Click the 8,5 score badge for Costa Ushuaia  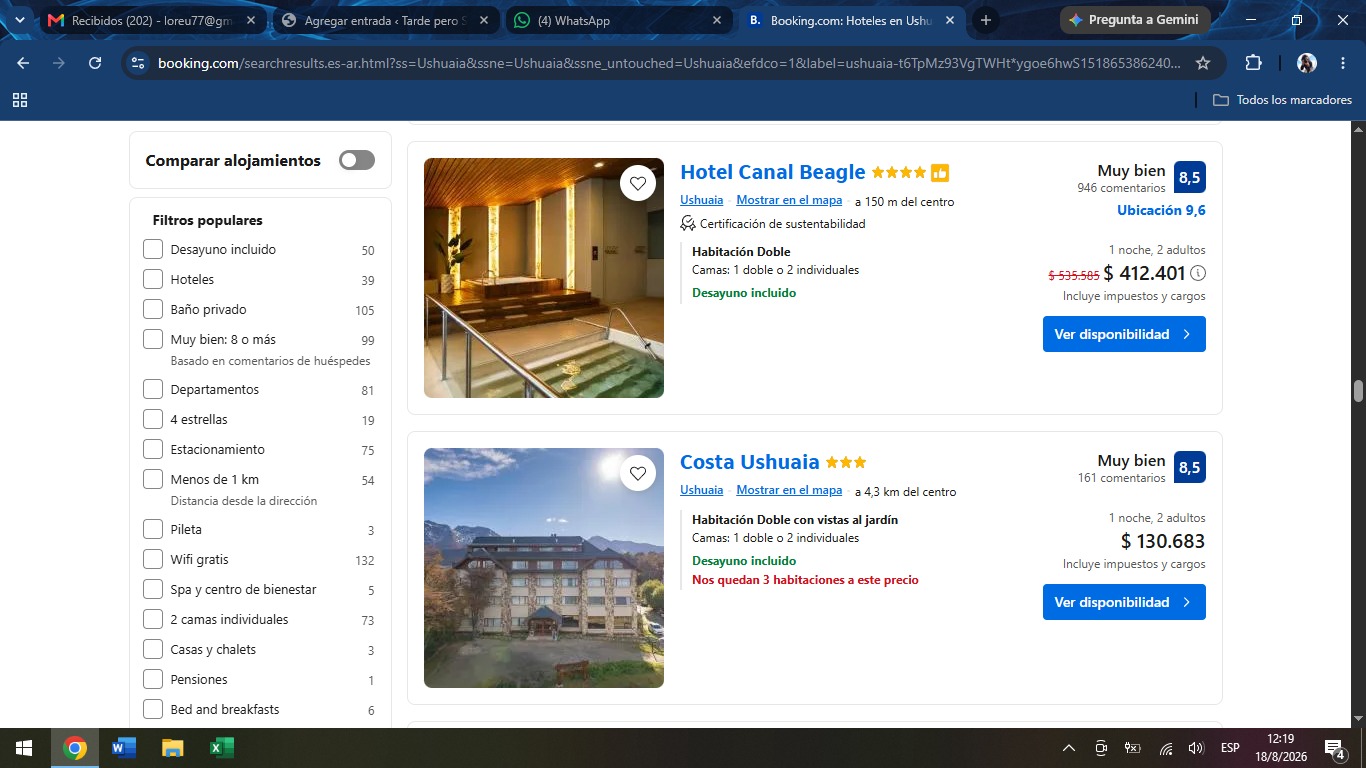click(1190, 467)
